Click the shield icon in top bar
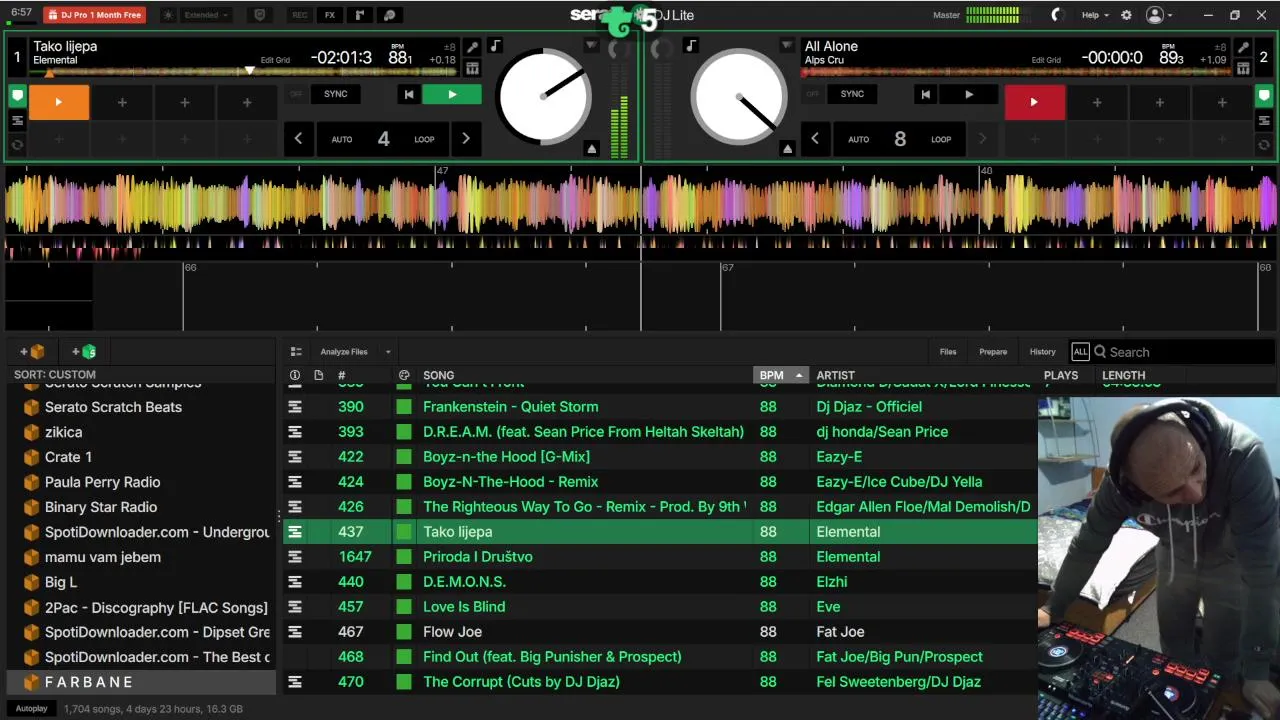 pos(260,15)
